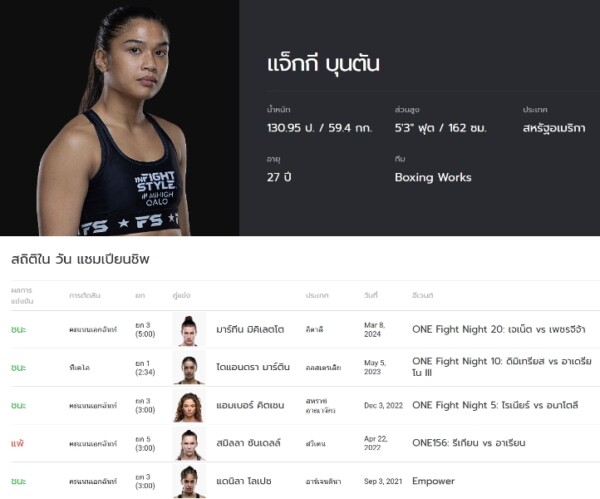Viewport: 600px width, 499px height.
Task: Click the คู่แข่ง column header
Action: (x=181, y=295)
